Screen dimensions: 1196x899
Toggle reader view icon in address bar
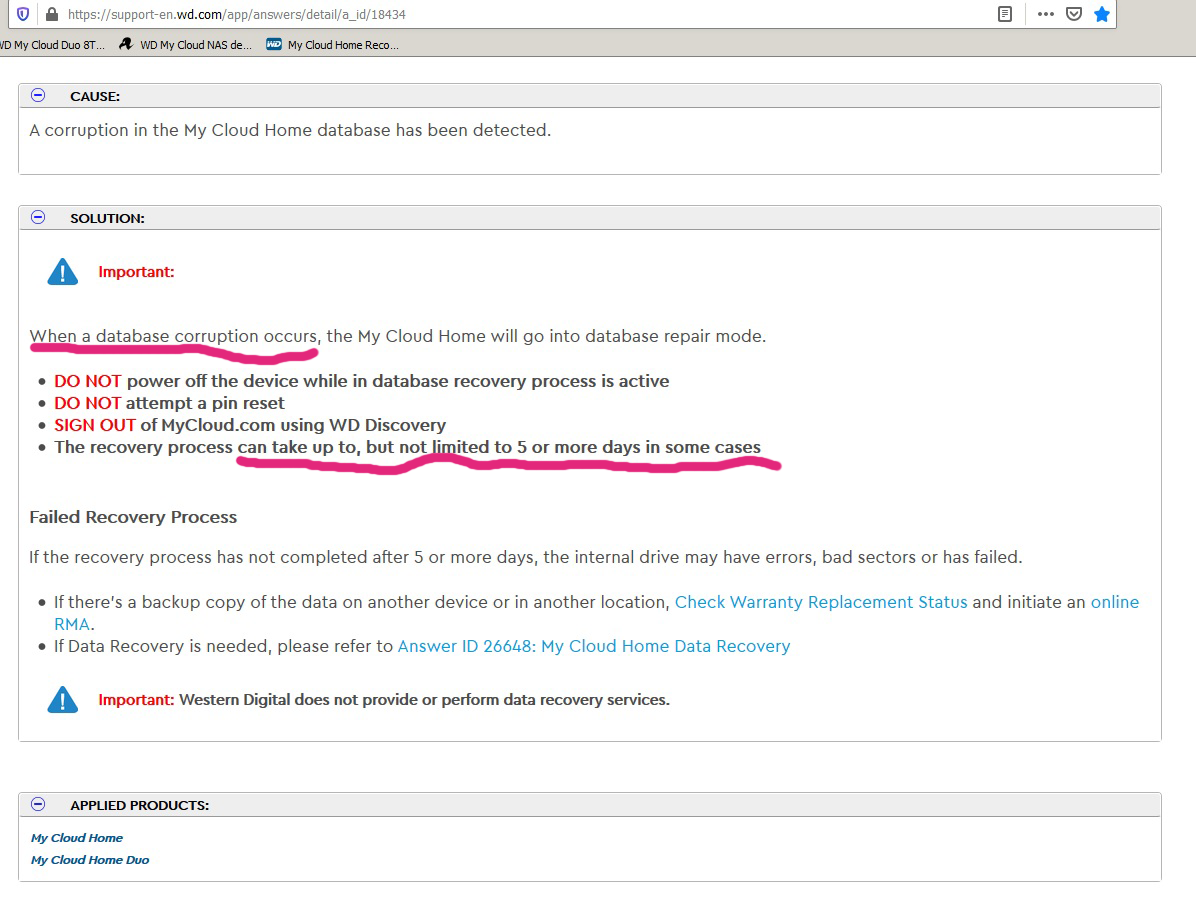tap(1005, 14)
